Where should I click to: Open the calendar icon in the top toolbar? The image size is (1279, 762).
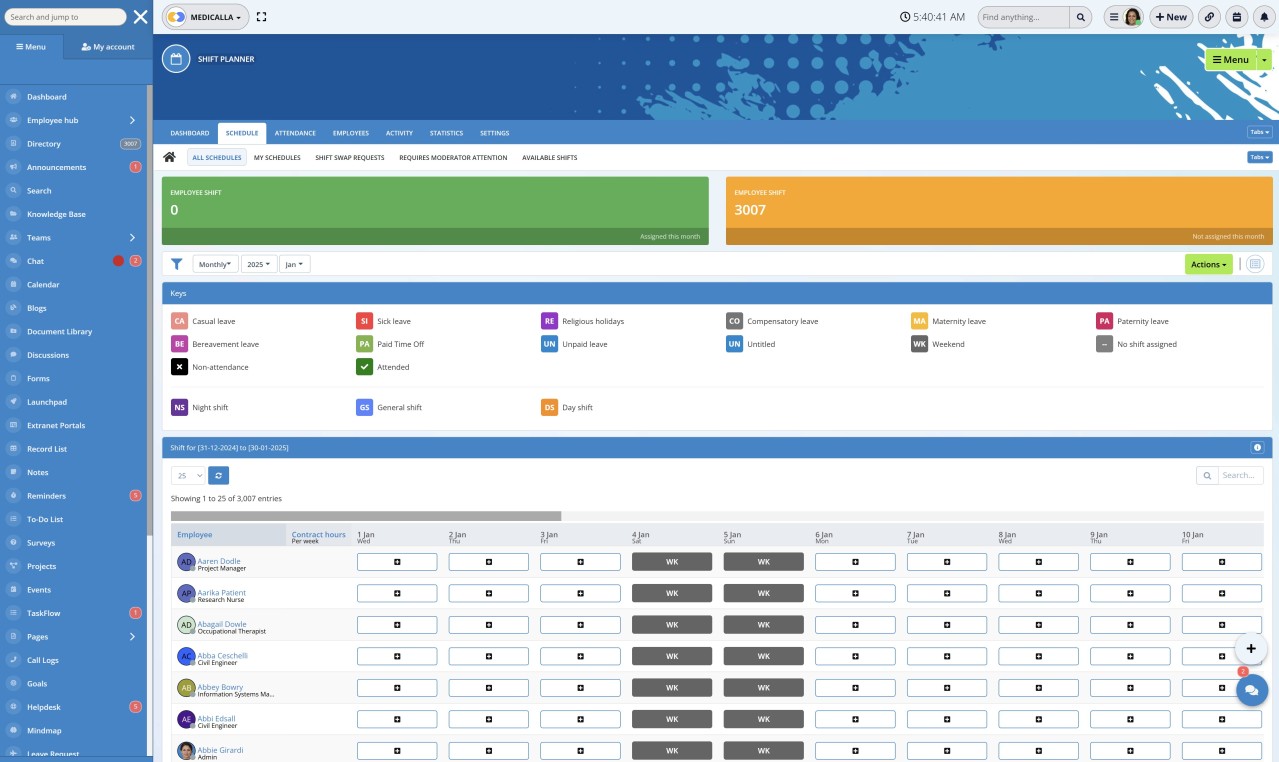1236,17
